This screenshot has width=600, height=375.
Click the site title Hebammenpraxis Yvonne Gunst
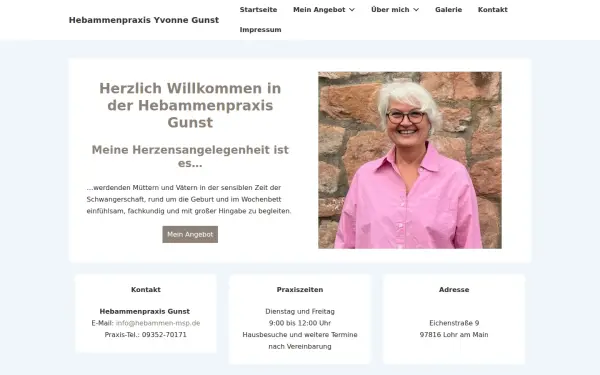144,20
